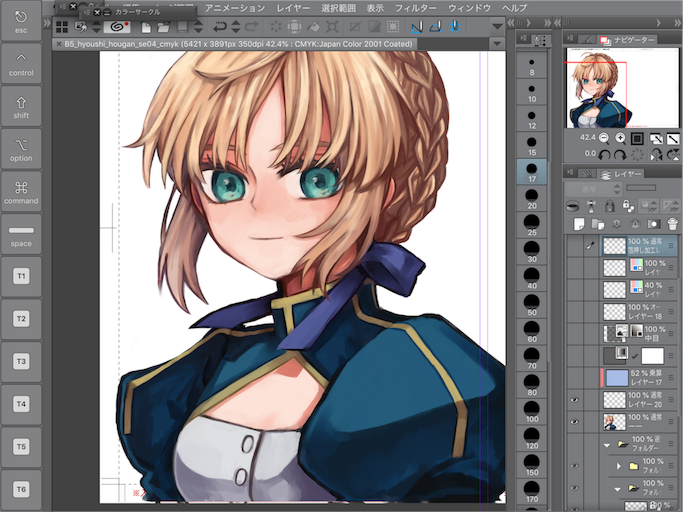Show the レイヤー 17 multiply layer
Screen dimensions: 683x512
(x=575, y=377)
